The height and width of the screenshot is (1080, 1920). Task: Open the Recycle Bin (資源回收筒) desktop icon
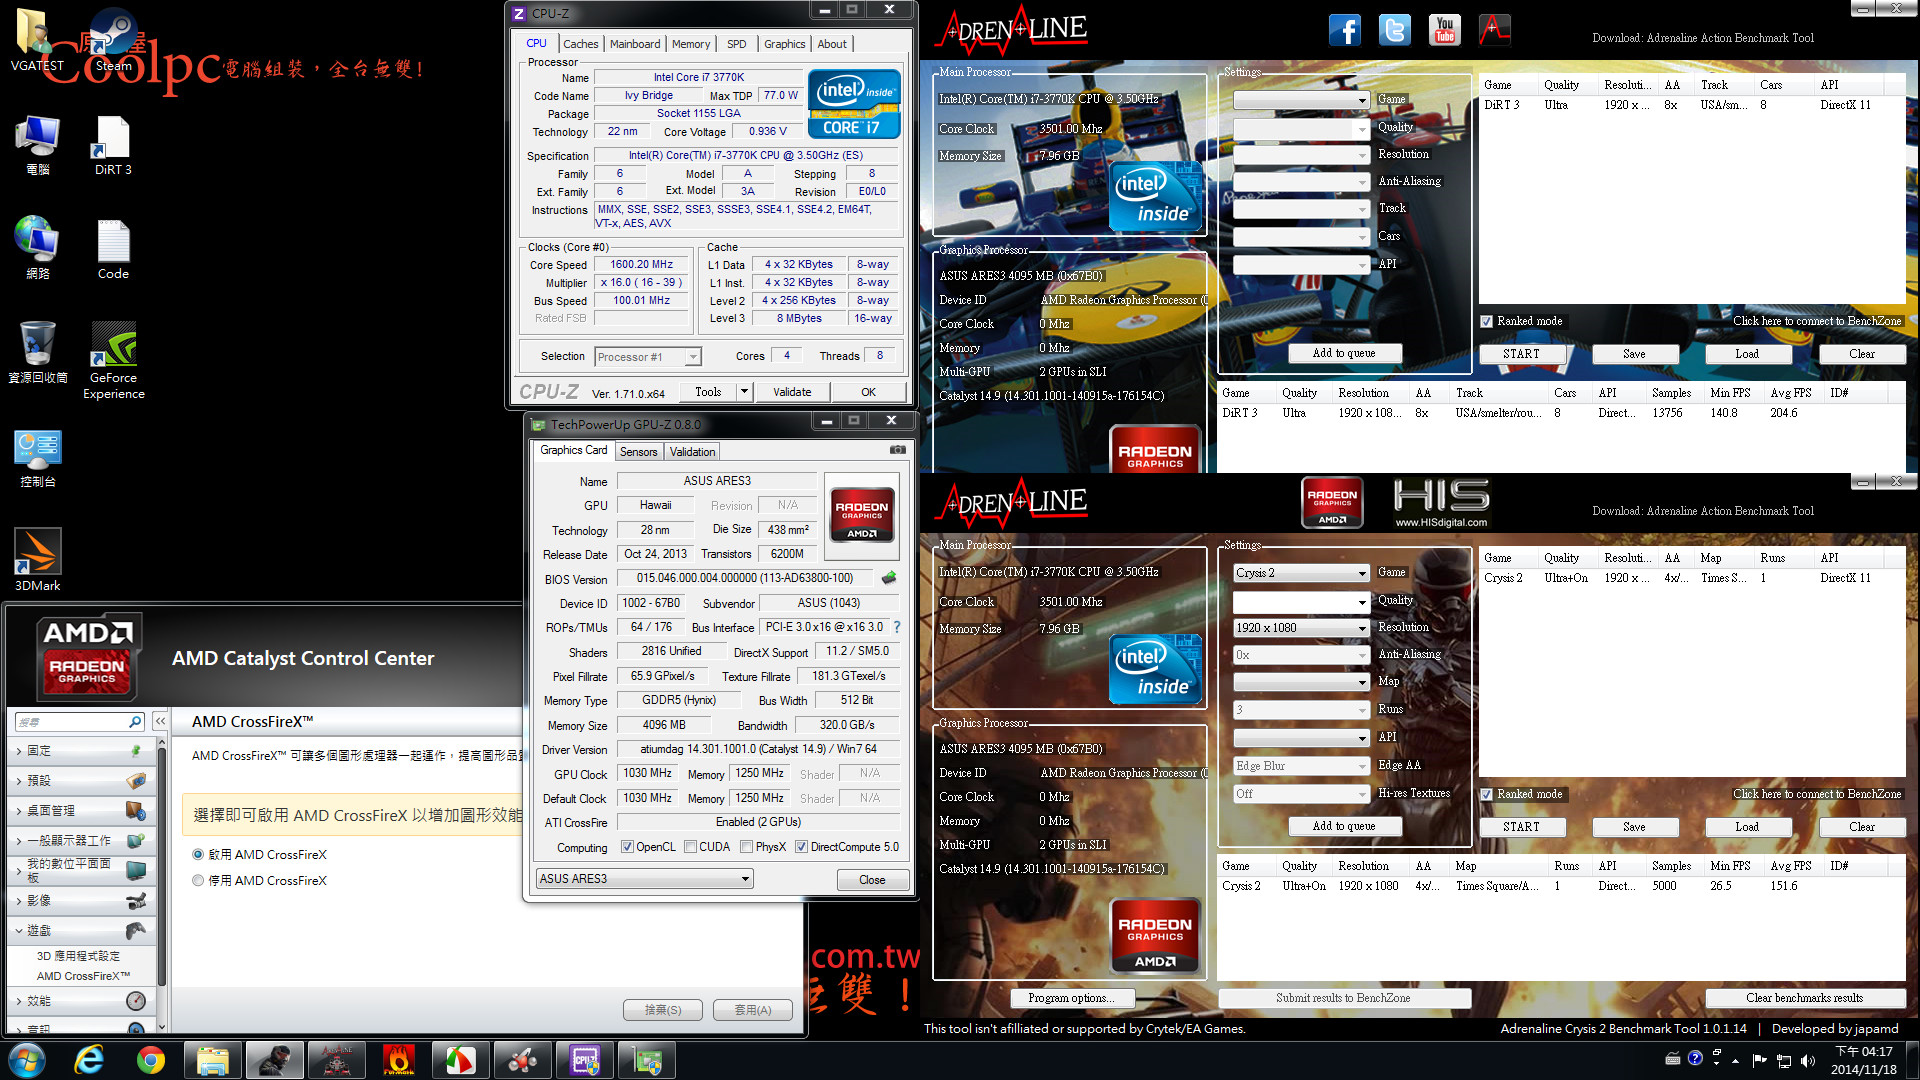click(x=37, y=352)
